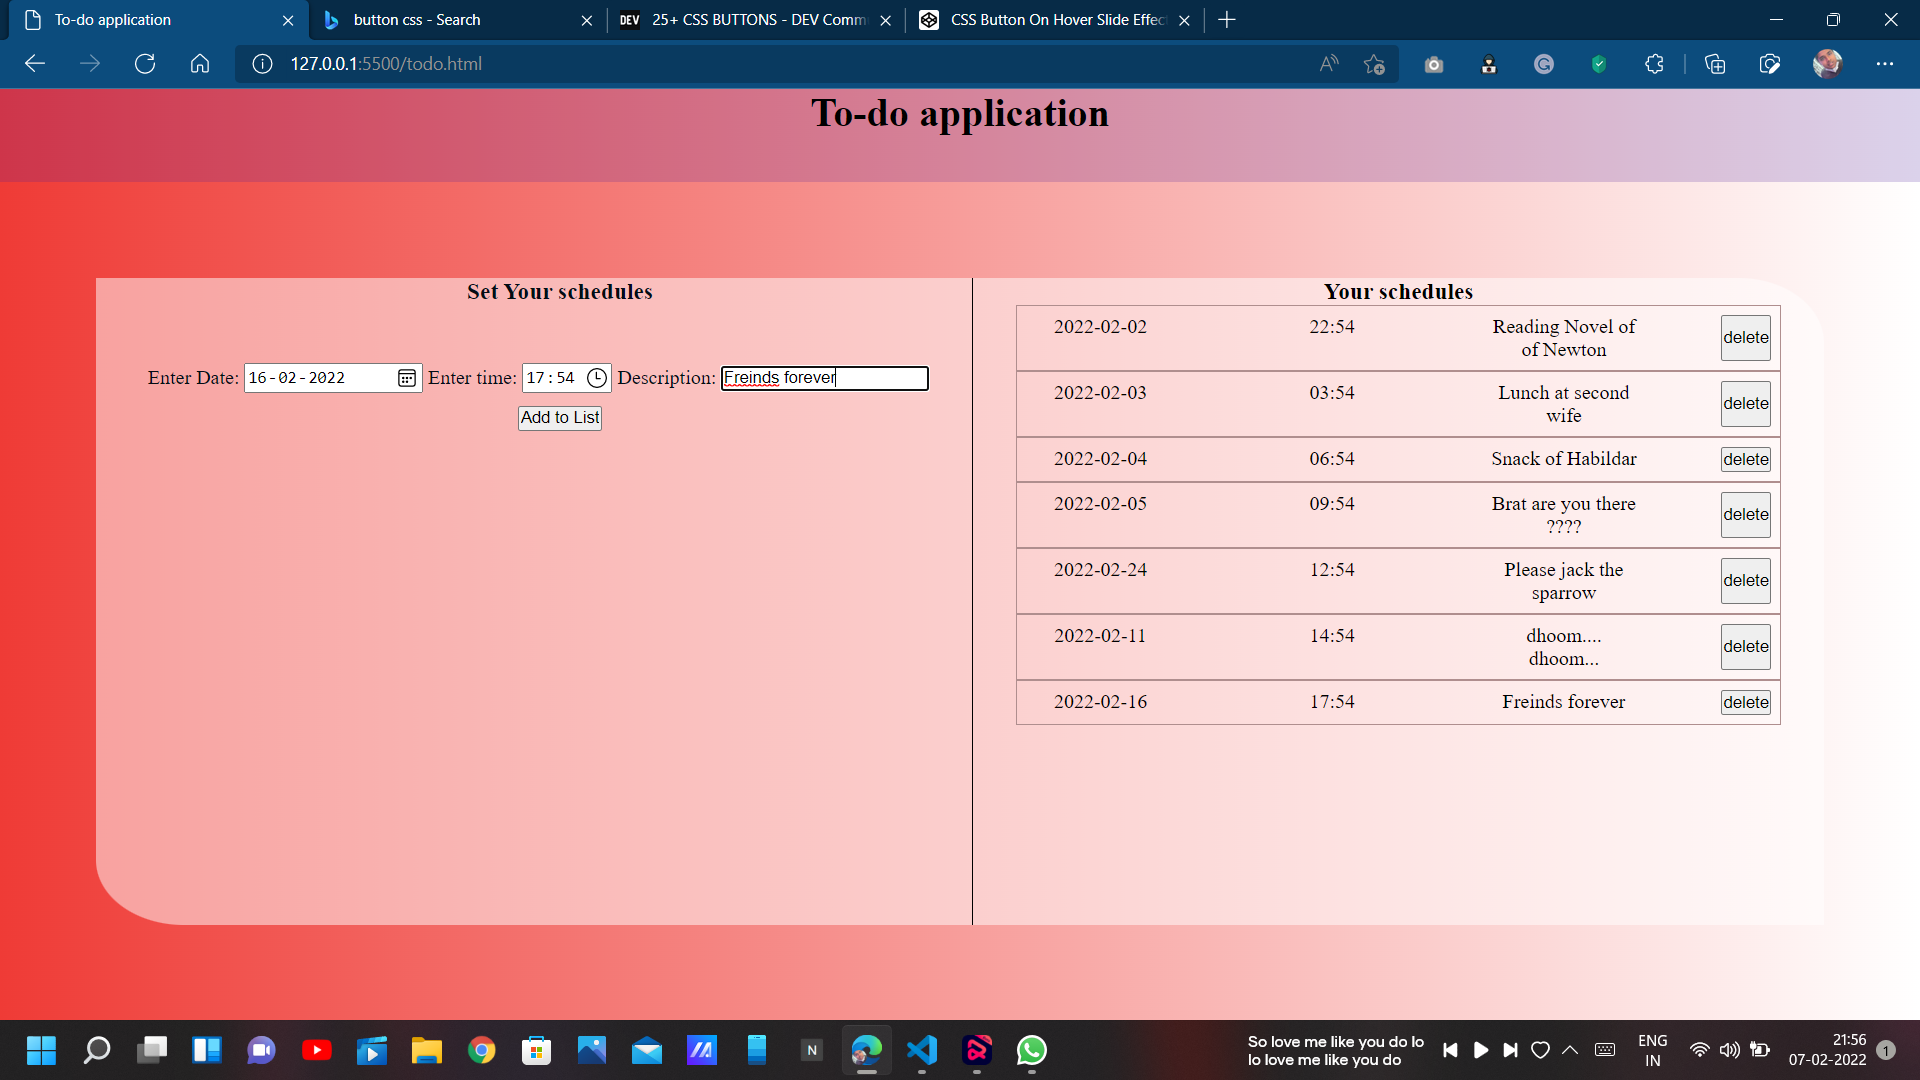Show hidden system tray icons
This screenshot has height=1080, width=1920.
tap(1570, 1050)
